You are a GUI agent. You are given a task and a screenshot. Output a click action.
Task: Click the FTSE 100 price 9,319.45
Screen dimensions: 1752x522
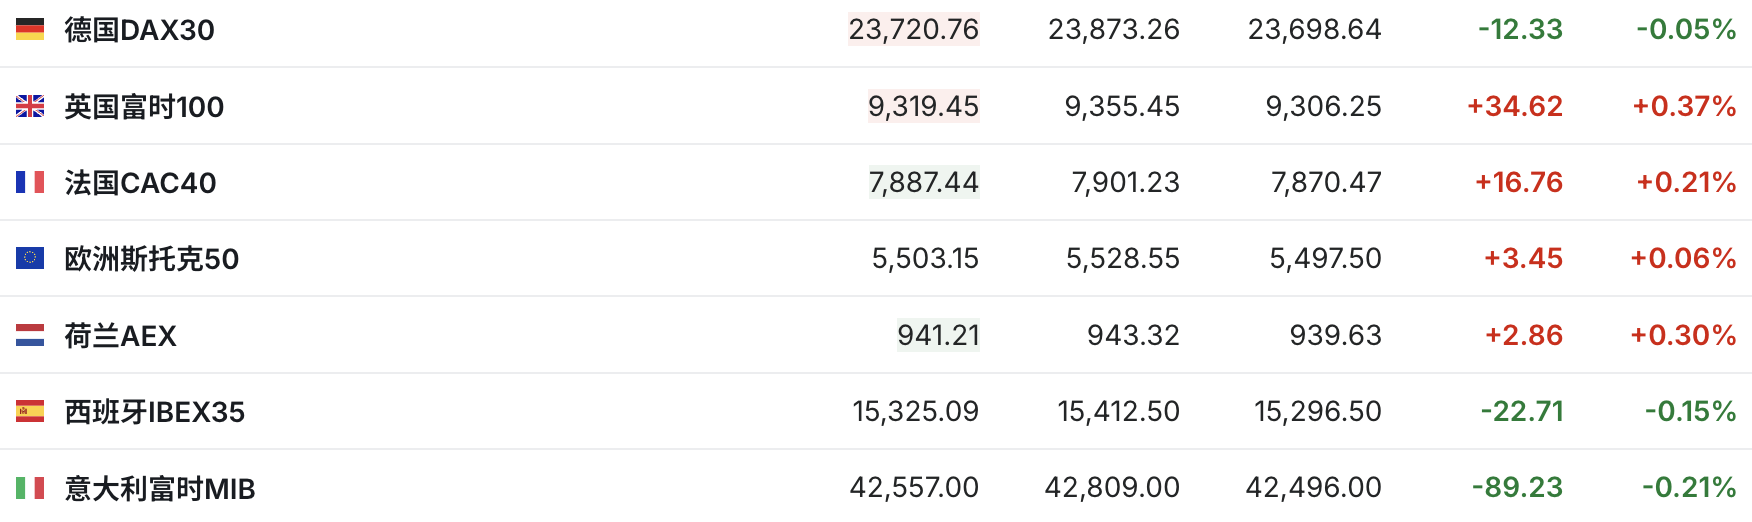point(923,106)
